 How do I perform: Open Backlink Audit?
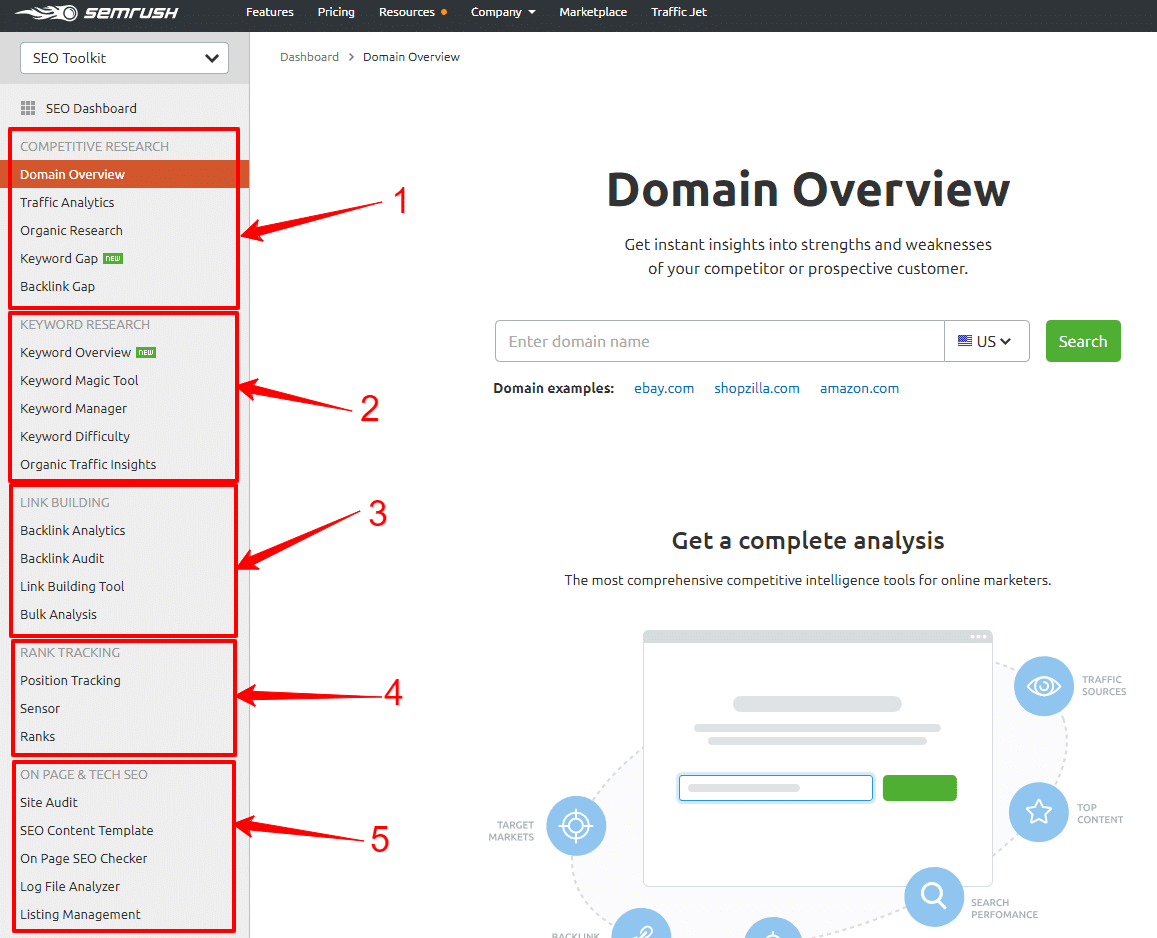pos(62,559)
